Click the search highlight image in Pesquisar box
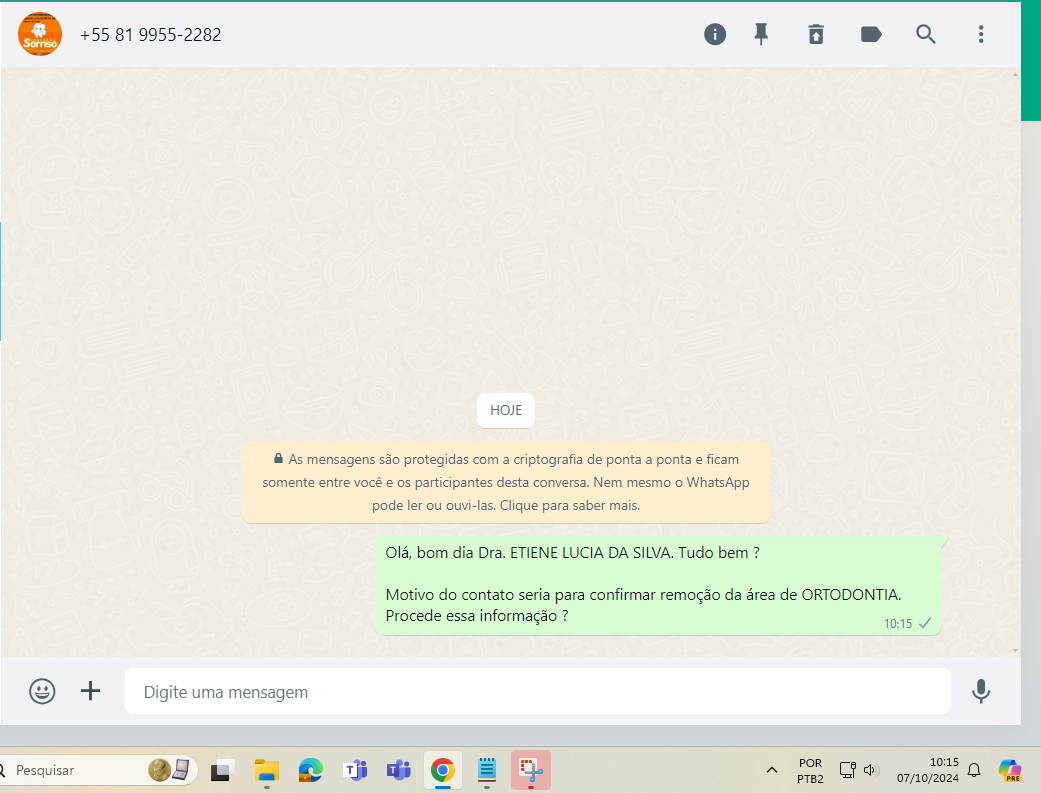 169,770
